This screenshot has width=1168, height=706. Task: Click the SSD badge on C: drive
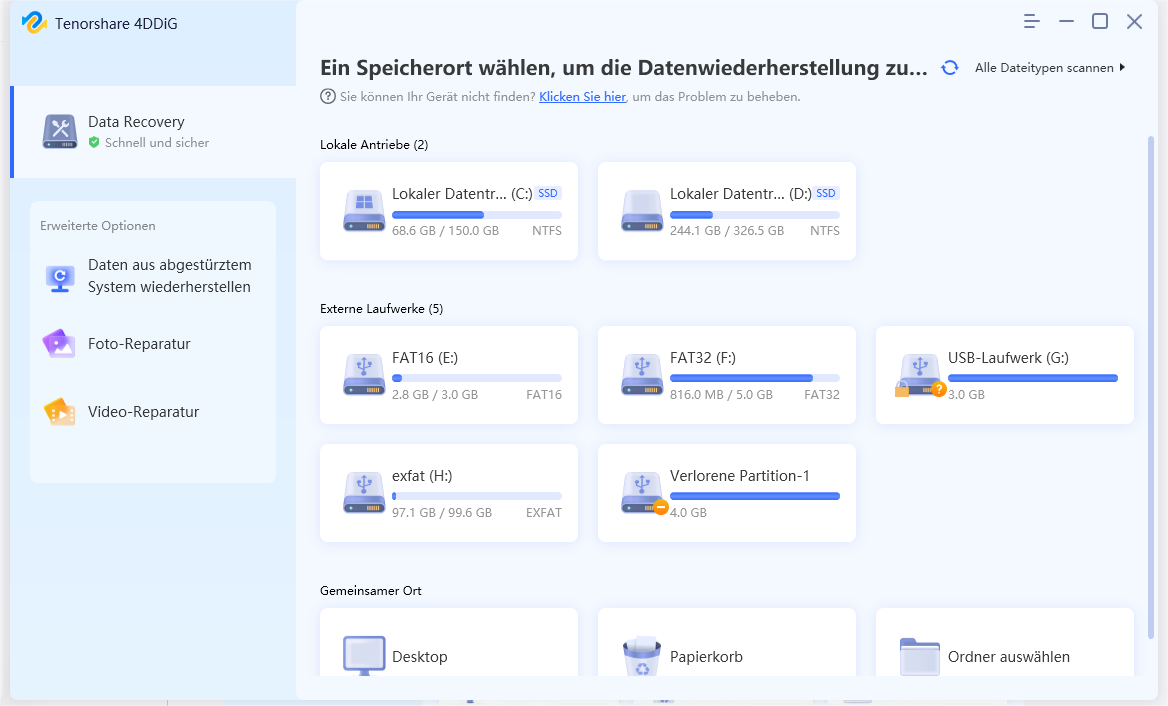click(x=548, y=193)
